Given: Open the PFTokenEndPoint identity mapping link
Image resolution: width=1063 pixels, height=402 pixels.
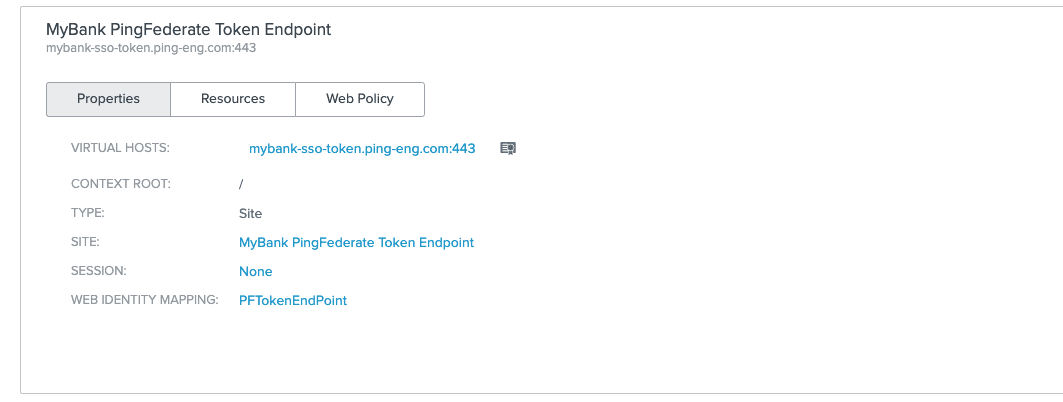Looking at the screenshot, I should click(293, 300).
